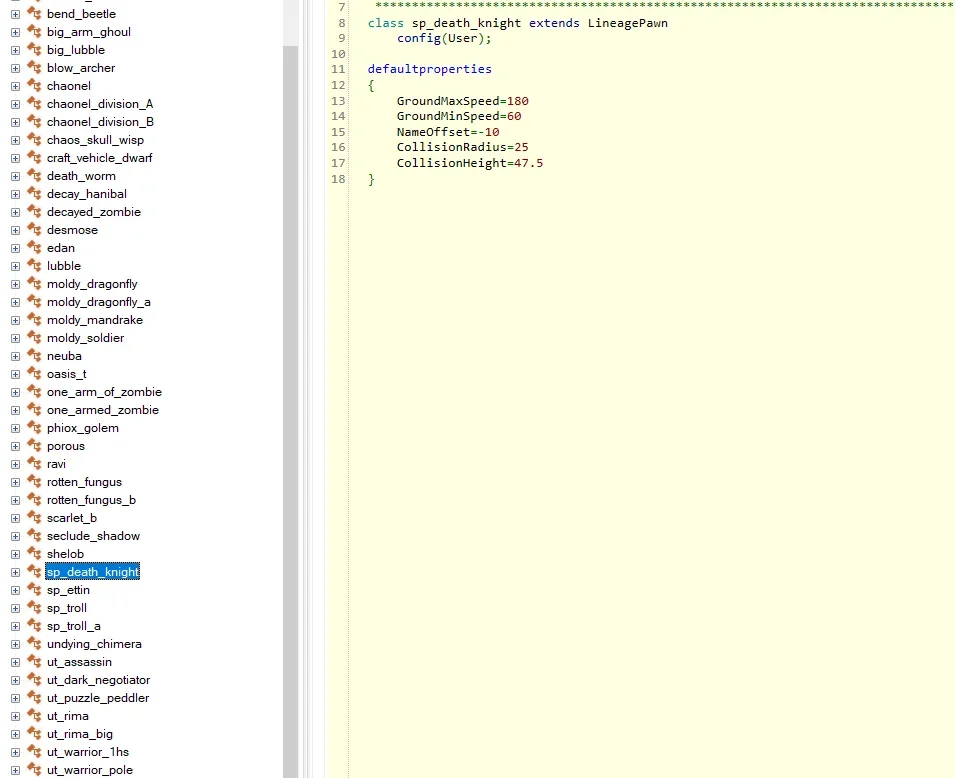Select scarlet_b in the tree
955x778 pixels.
[x=72, y=518]
